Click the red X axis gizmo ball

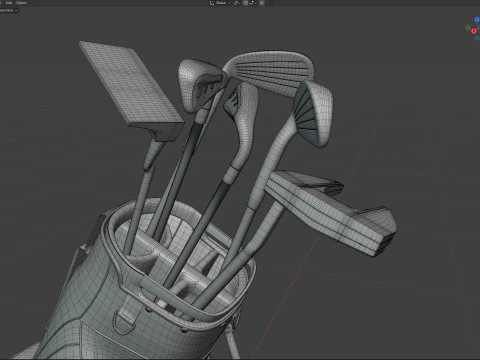pyautogui.click(x=474, y=31)
